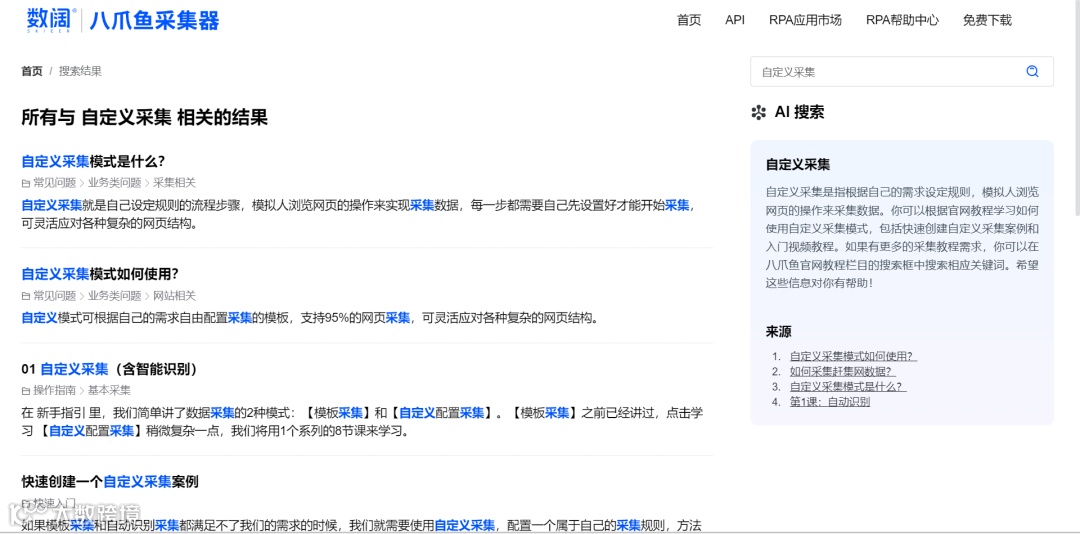Image resolution: width=1080 pixels, height=534 pixels.
Task: Open source 2 如何采集赶集网数据?
Action: coord(843,371)
